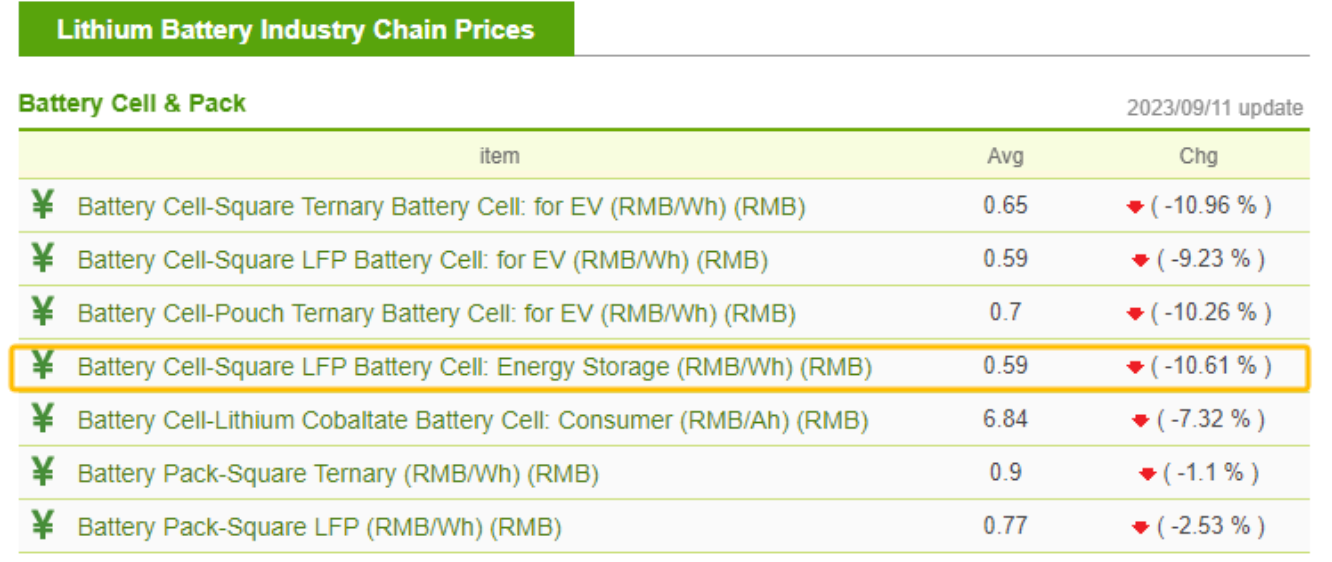Click the Chg column header
Viewport: 1332px width, 562px height.
click(x=1198, y=156)
